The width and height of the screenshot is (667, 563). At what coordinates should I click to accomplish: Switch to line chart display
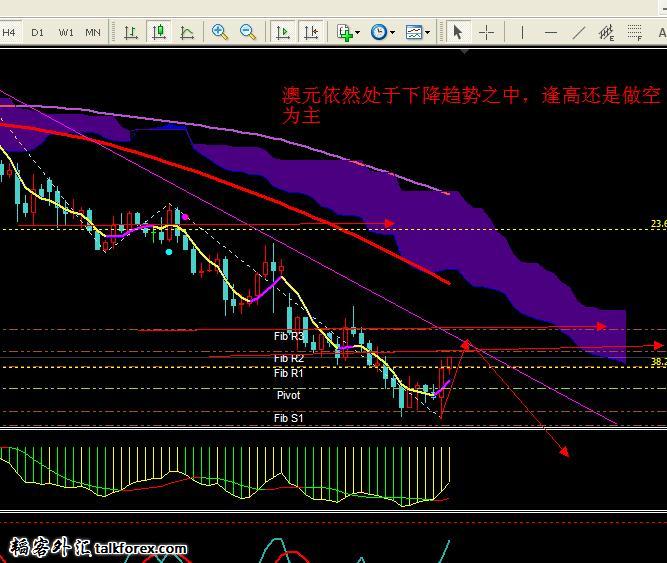pos(187,32)
